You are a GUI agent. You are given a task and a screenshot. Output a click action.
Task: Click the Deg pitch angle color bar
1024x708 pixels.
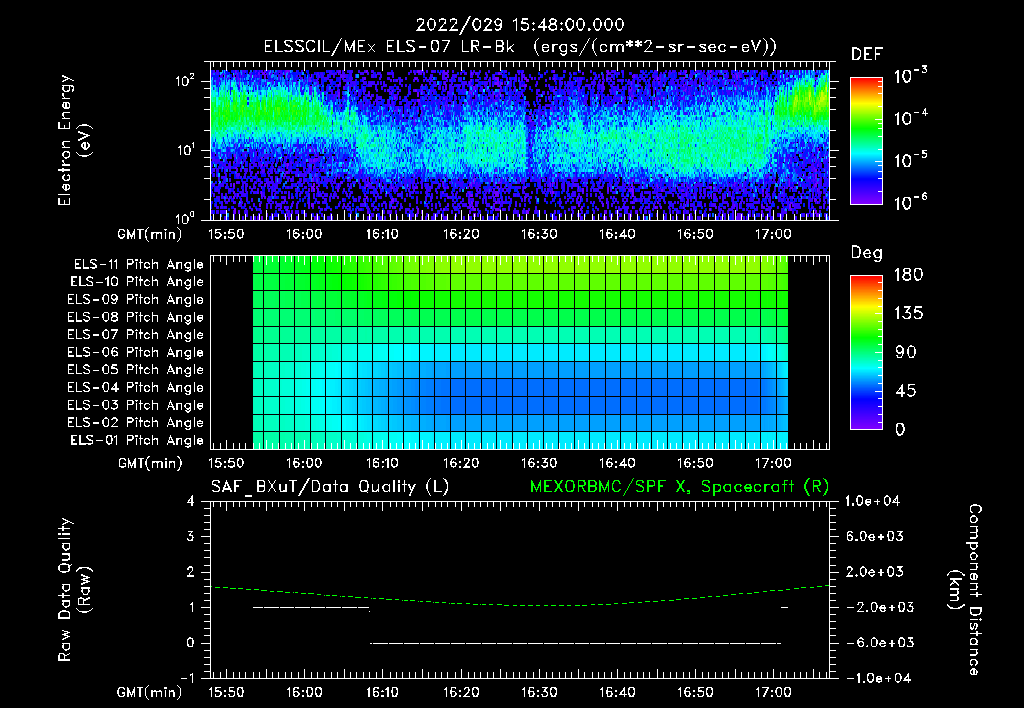coord(866,352)
